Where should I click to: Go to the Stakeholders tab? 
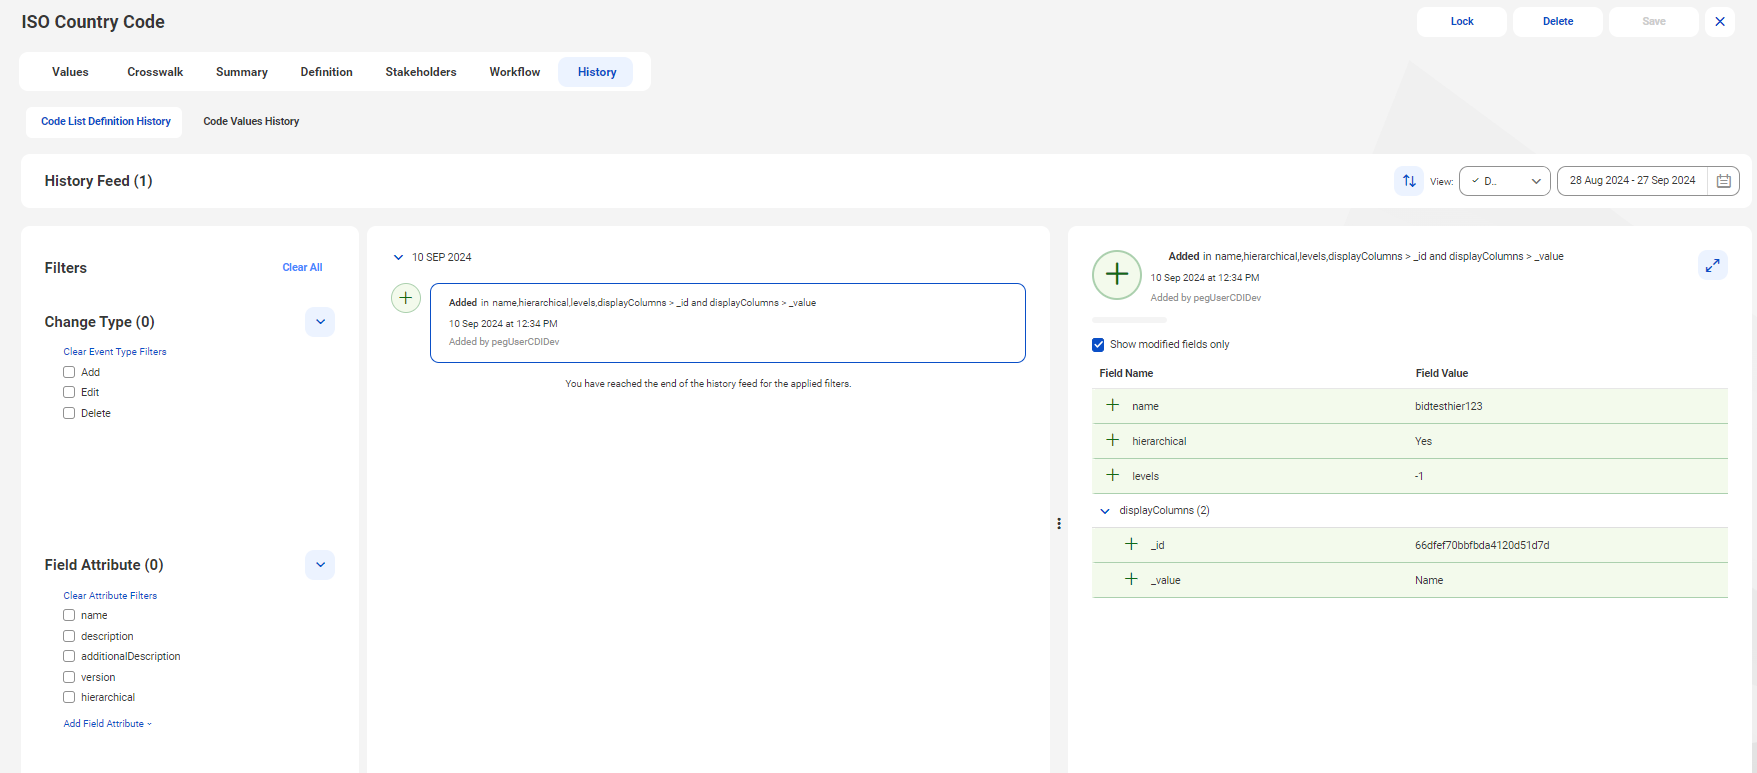[x=421, y=72]
